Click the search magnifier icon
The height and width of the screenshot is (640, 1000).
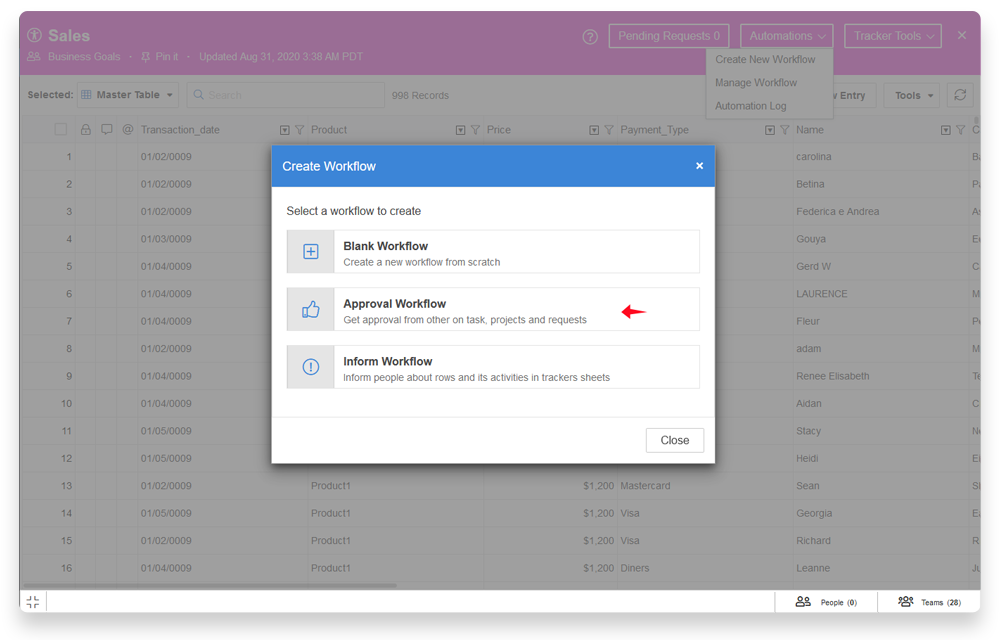(198, 94)
